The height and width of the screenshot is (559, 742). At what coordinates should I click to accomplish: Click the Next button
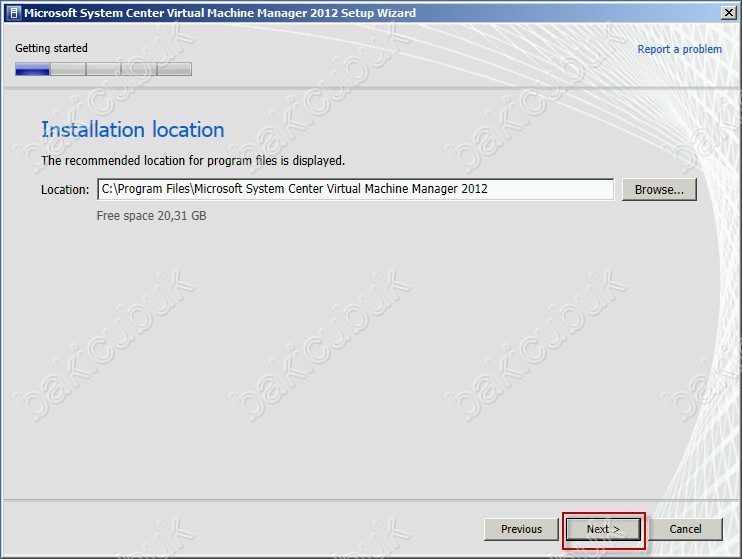point(603,529)
